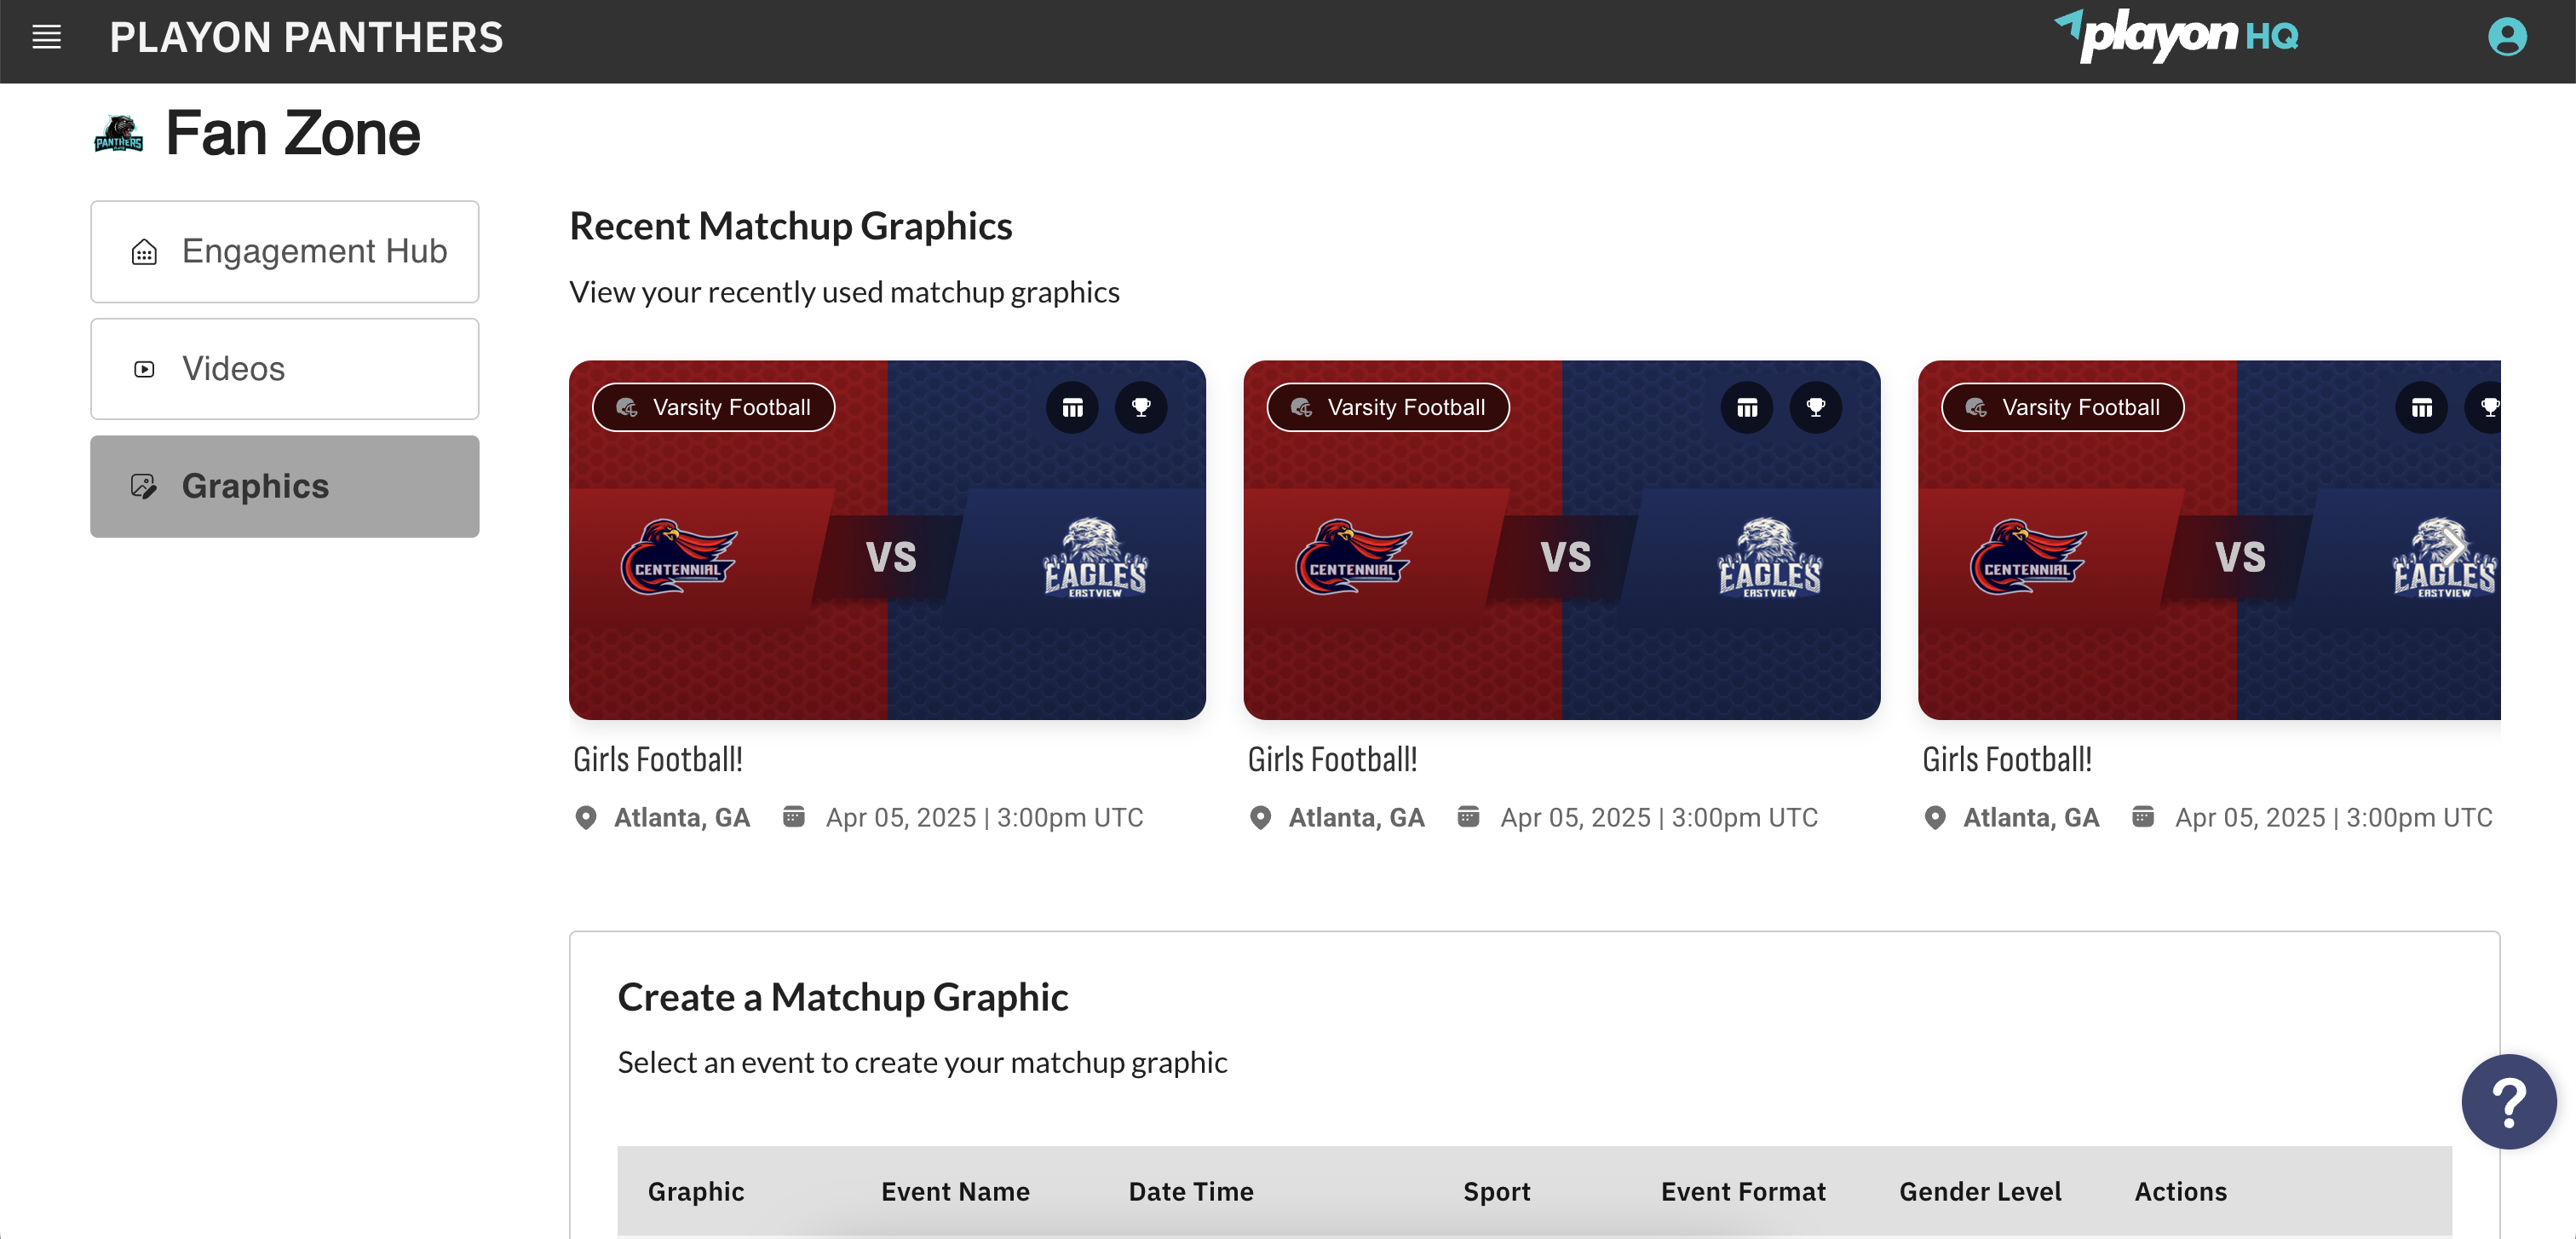2576x1239 pixels.
Task: Click the Varsity Football badge on the third card
Action: (2063, 407)
